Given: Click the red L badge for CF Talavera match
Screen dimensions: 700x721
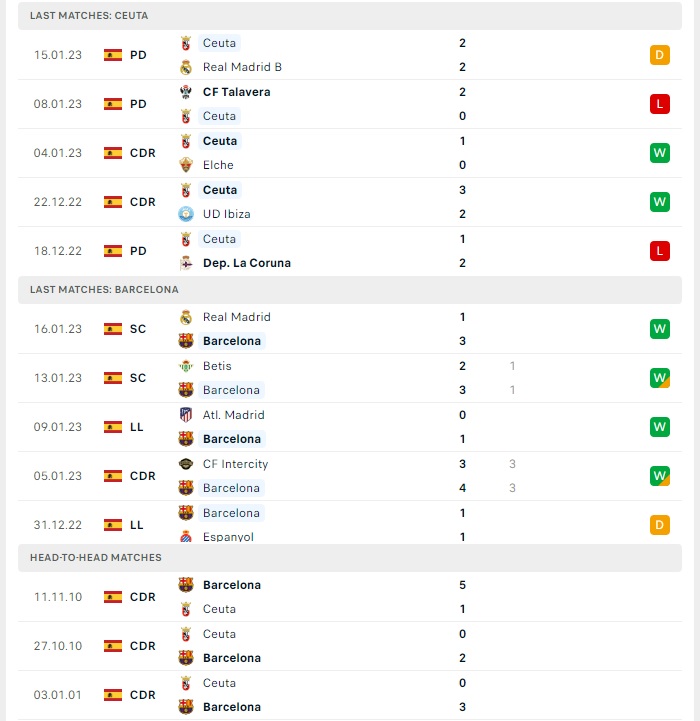Looking at the screenshot, I should point(660,104).
